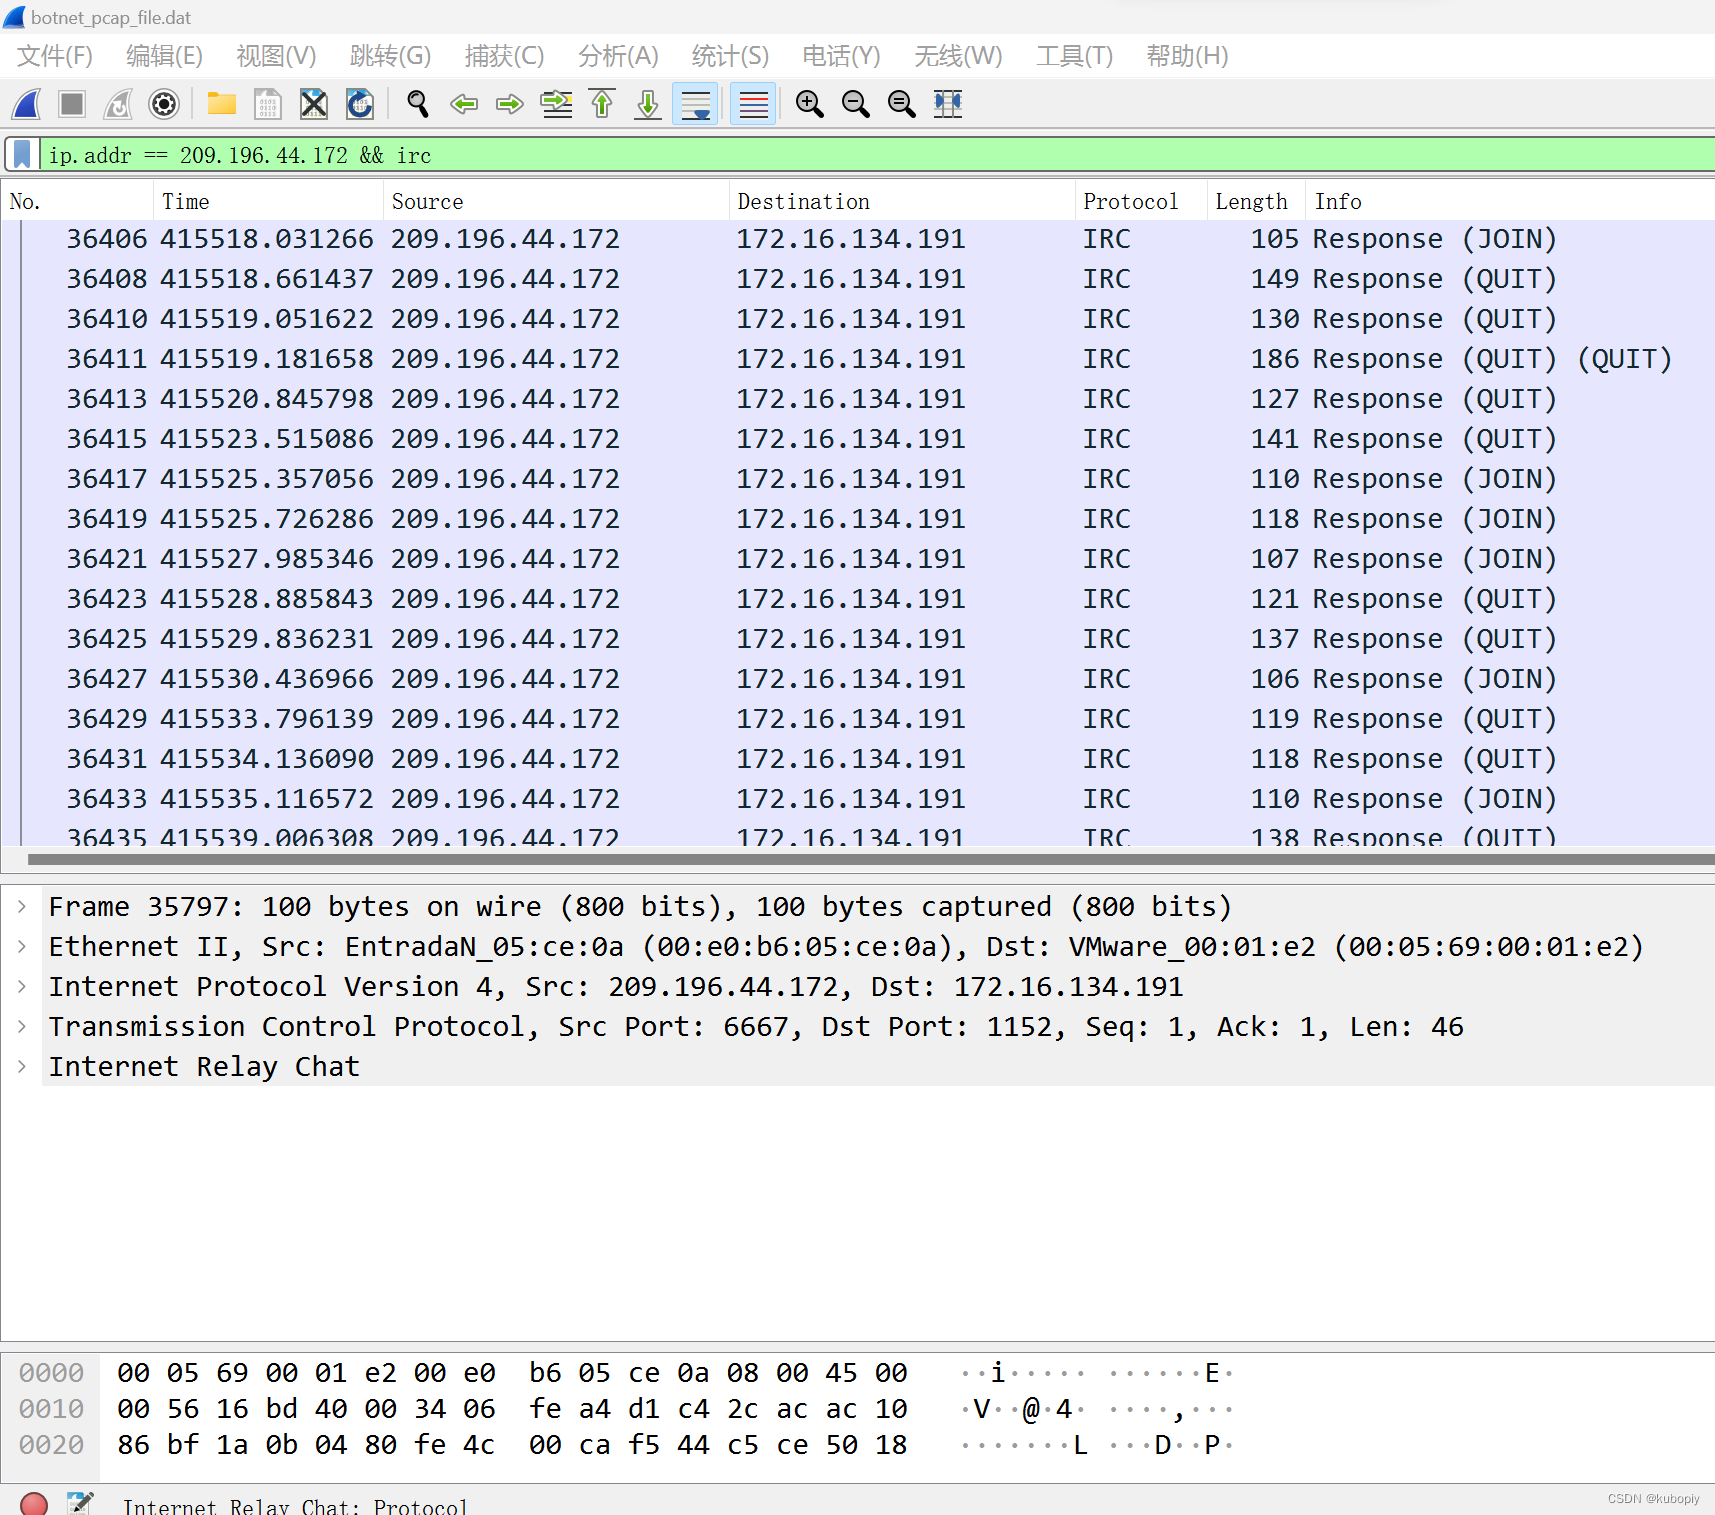Go back to the previous packet arrow

(464, 104)
